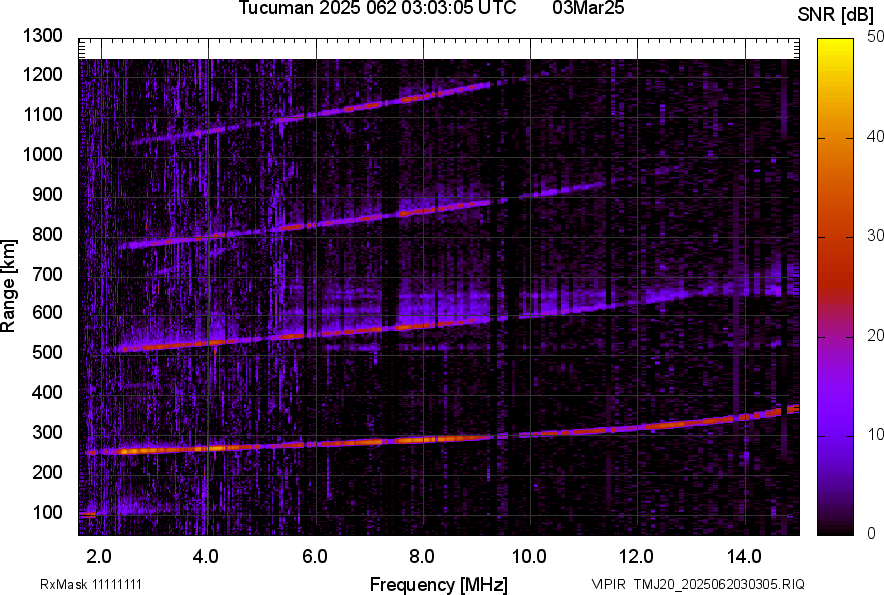Click the SNR color scale bar

pyautogui.click(x=835, y=287)
